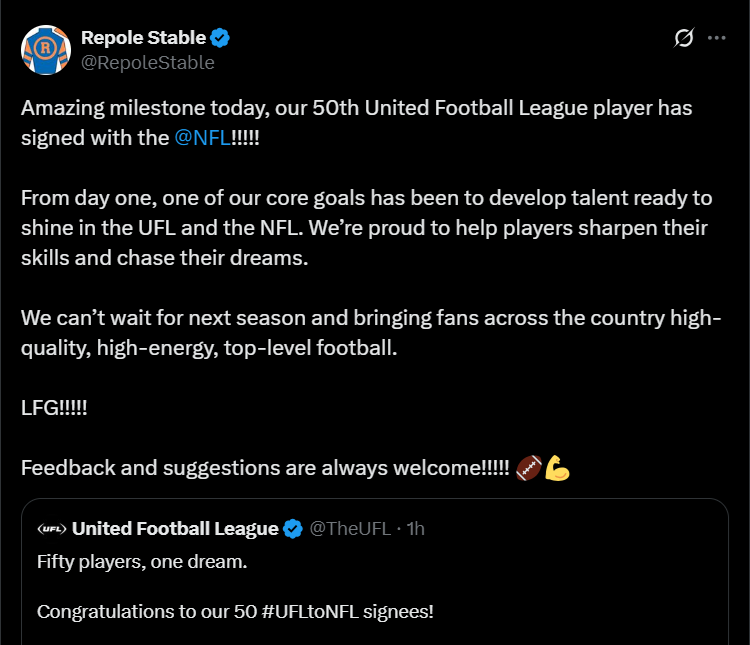Open the @RepoleStable handle
750x645 pixels.
(147, 63)
